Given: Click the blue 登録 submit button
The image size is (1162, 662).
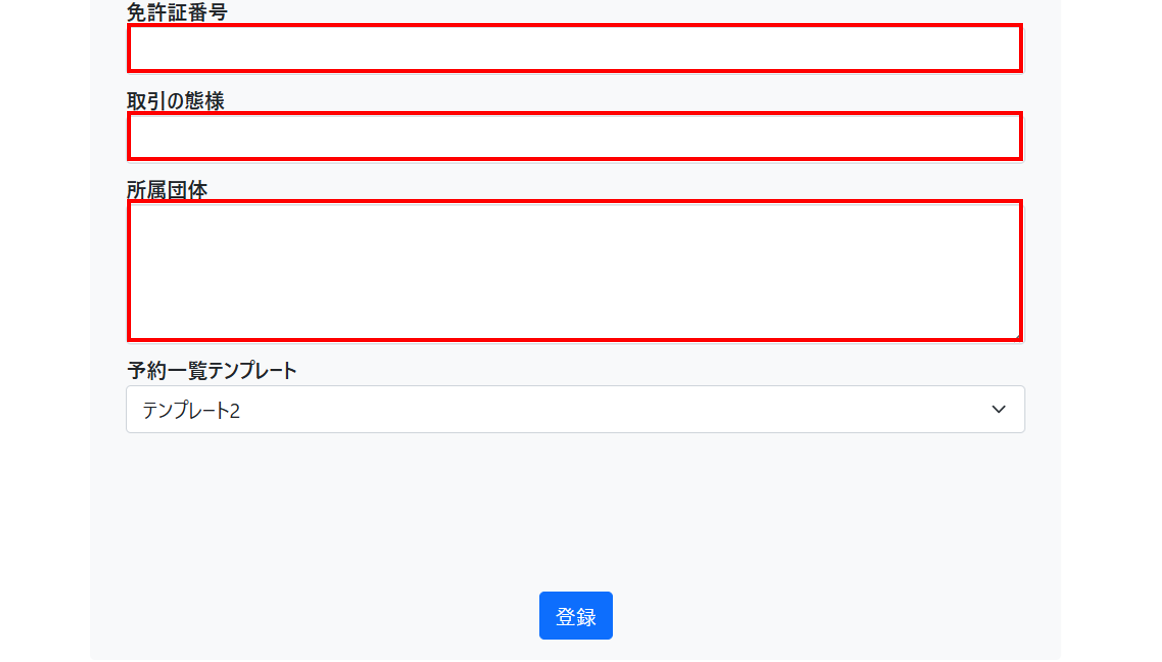Looking at the screenshot, I should pos(575,615).
